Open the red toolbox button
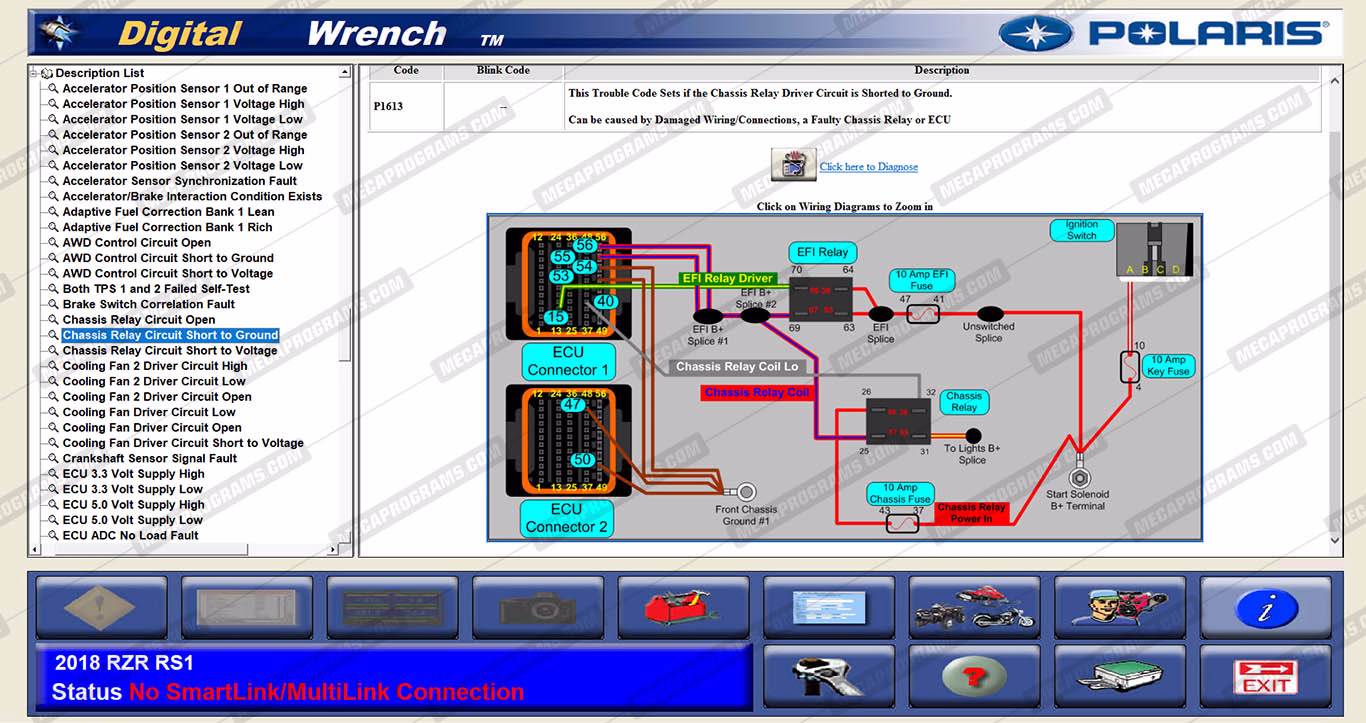 pyautogui.click(x=683, y=607)
